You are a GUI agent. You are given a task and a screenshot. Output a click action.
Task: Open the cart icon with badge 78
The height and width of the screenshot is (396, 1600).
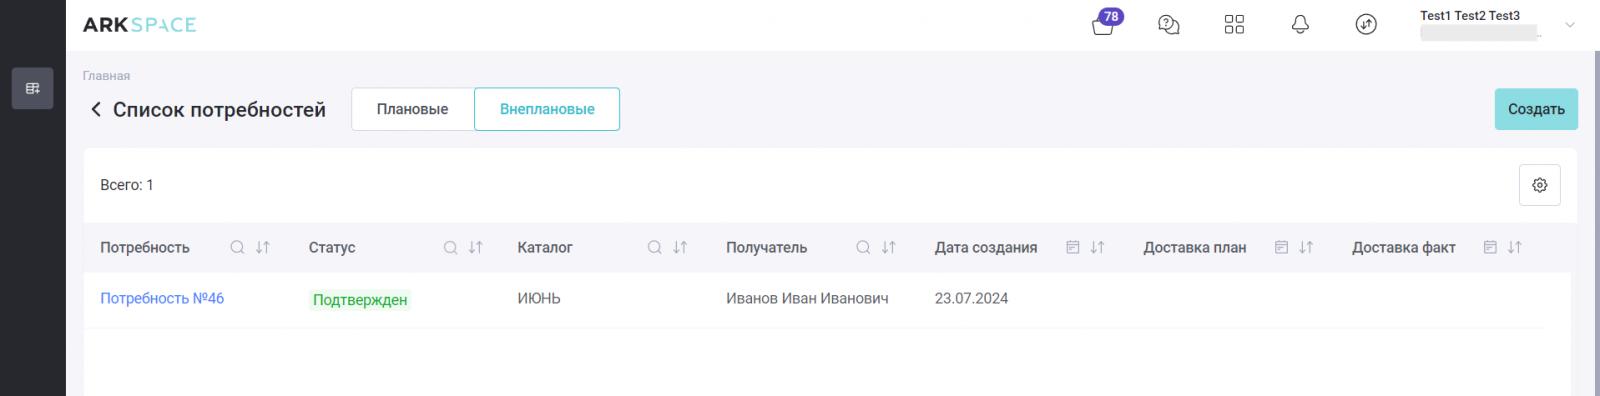pyautogui.click(x=1103, y=25)
